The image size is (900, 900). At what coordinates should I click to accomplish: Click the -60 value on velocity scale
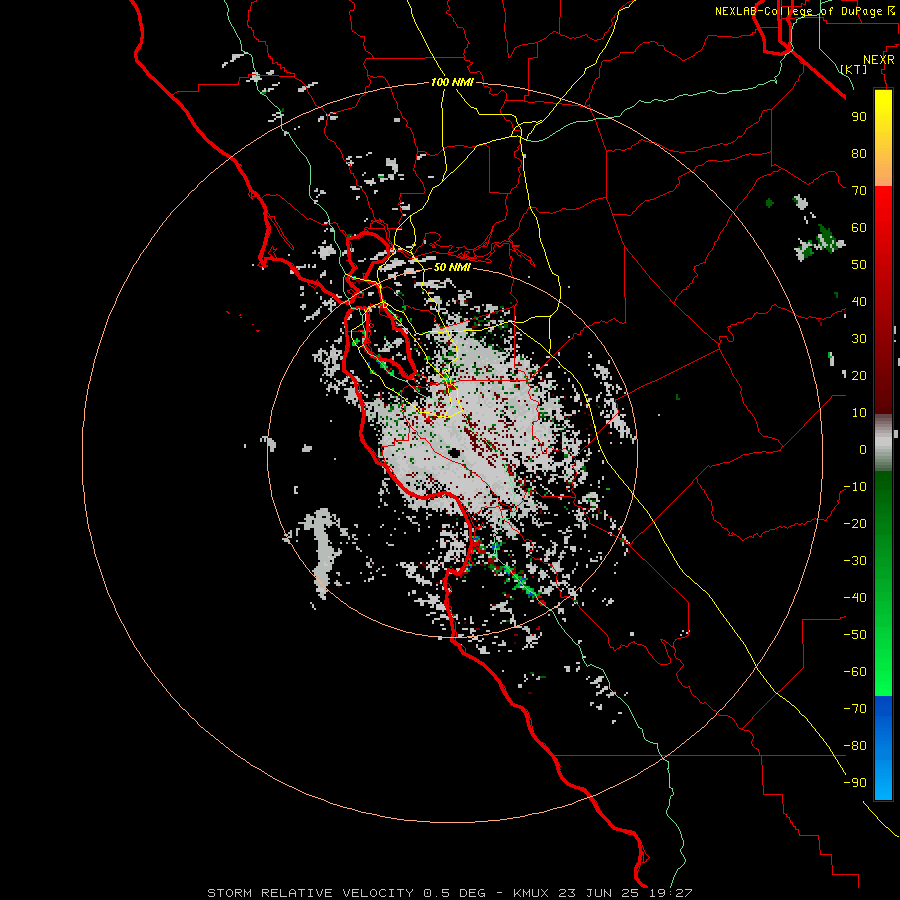click(855, 672)
